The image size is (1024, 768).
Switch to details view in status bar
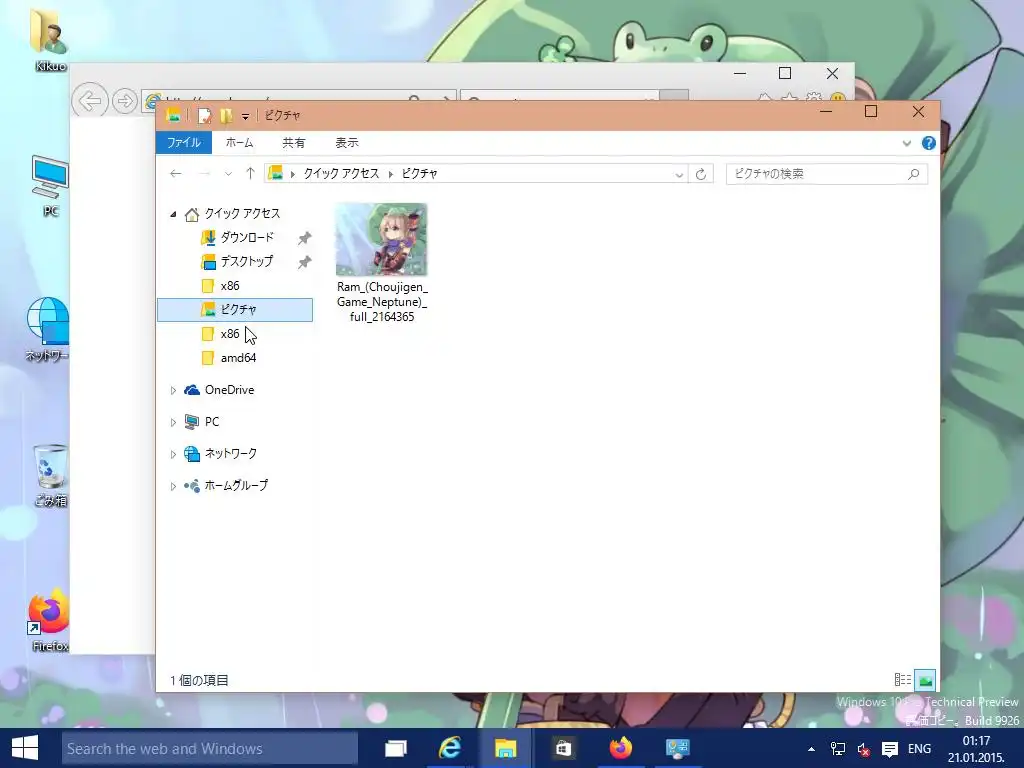pos(903,680)
